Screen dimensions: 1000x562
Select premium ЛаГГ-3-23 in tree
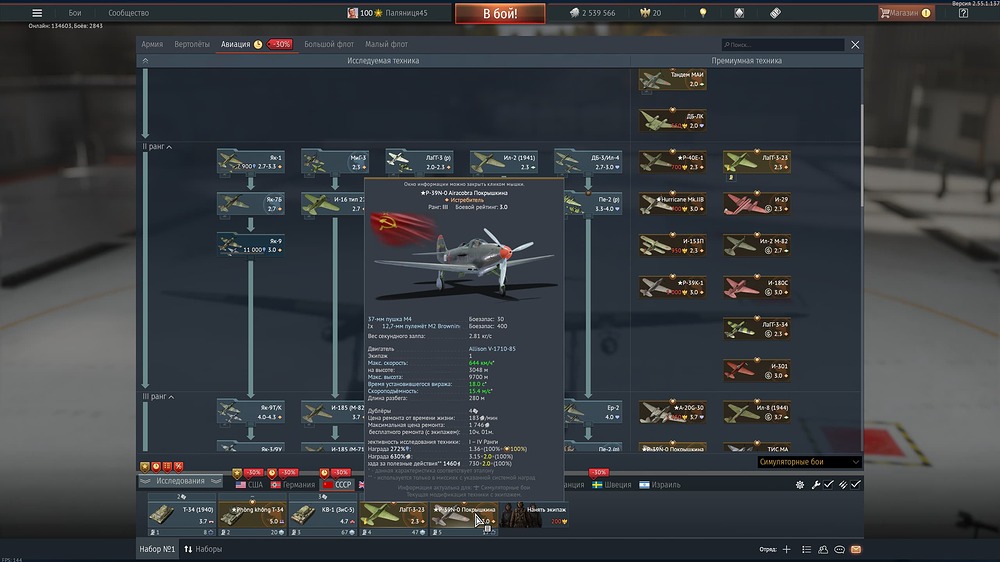tap(757, 161)
